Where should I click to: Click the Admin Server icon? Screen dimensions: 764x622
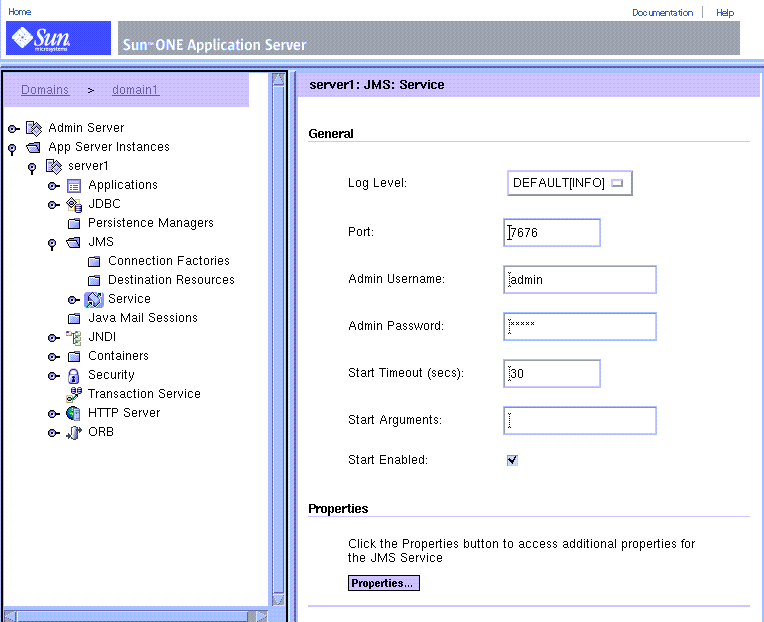[34, 129]
